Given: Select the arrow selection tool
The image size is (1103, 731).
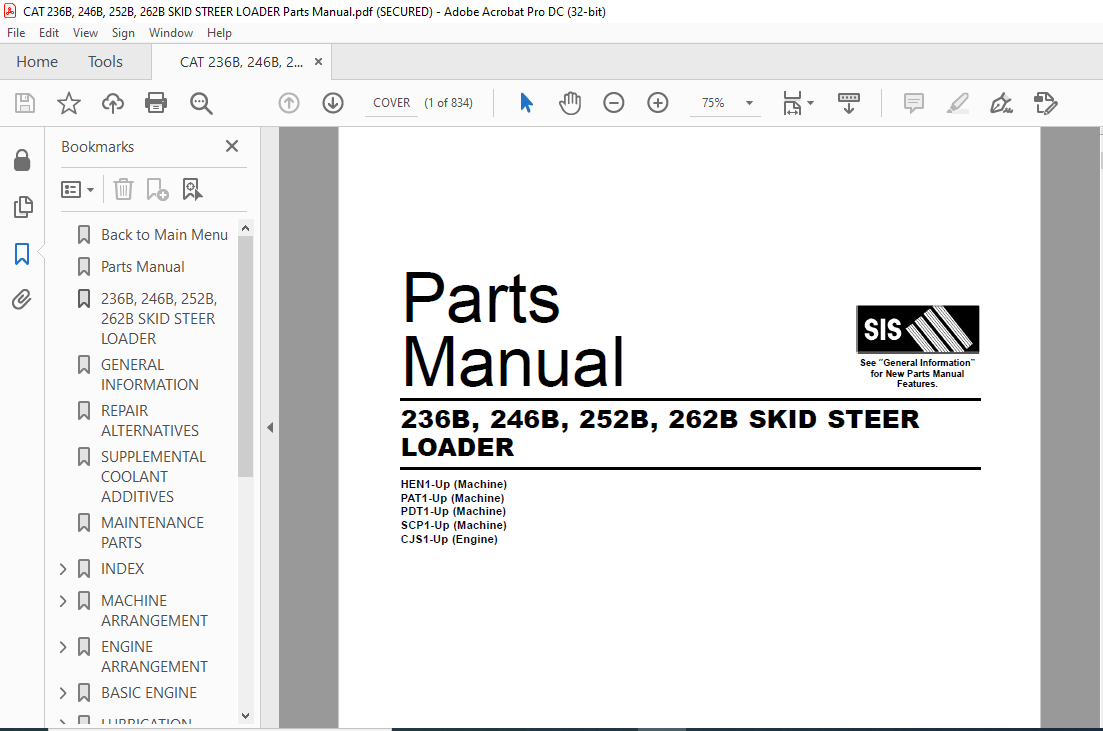Looking at the screenshot, I should (526, 103).
